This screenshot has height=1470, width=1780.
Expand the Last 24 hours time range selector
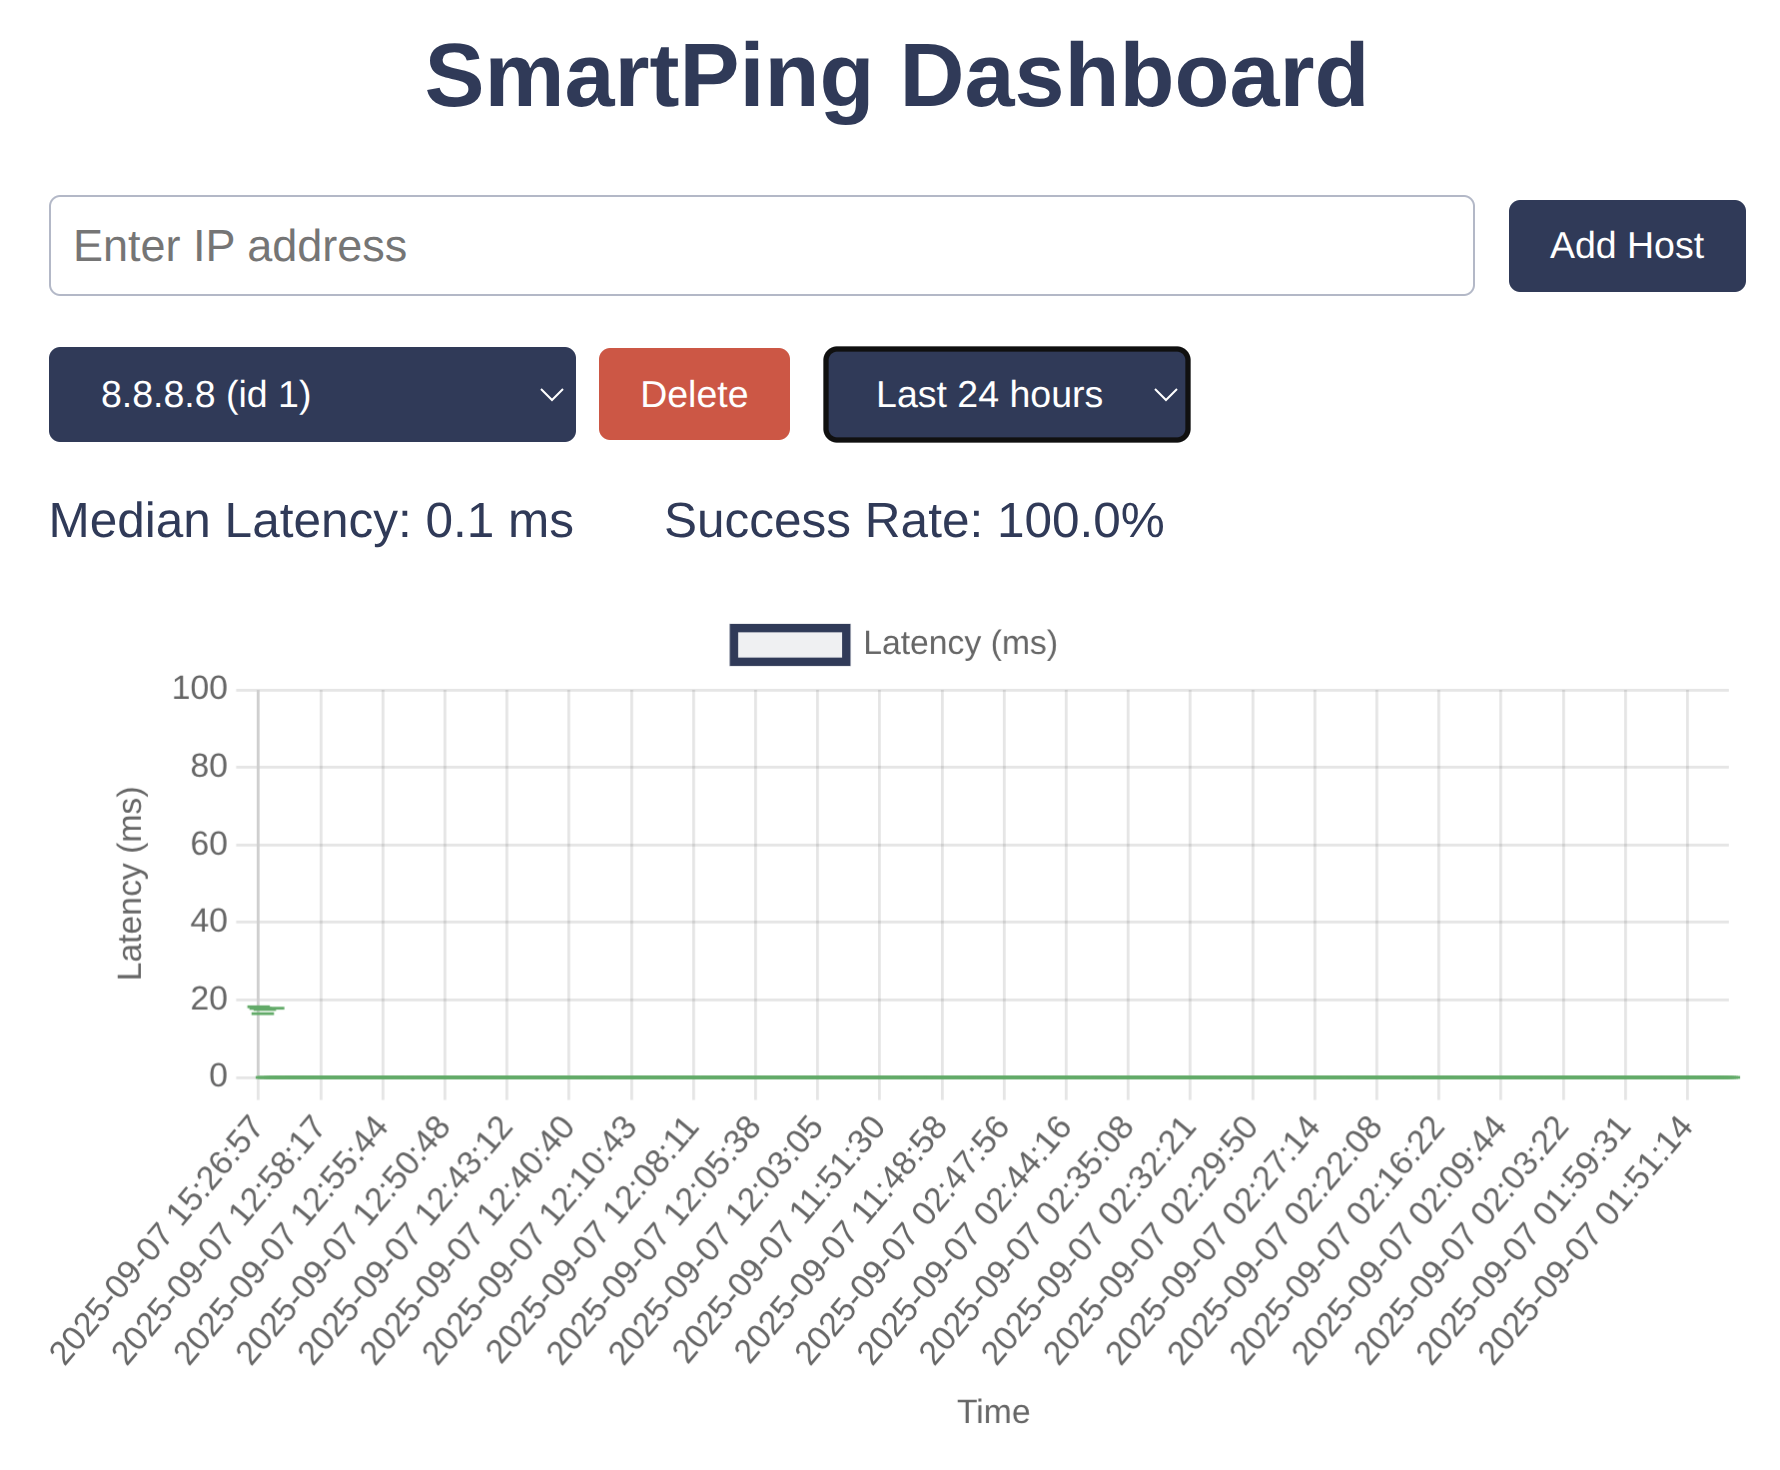(1005, 394)
